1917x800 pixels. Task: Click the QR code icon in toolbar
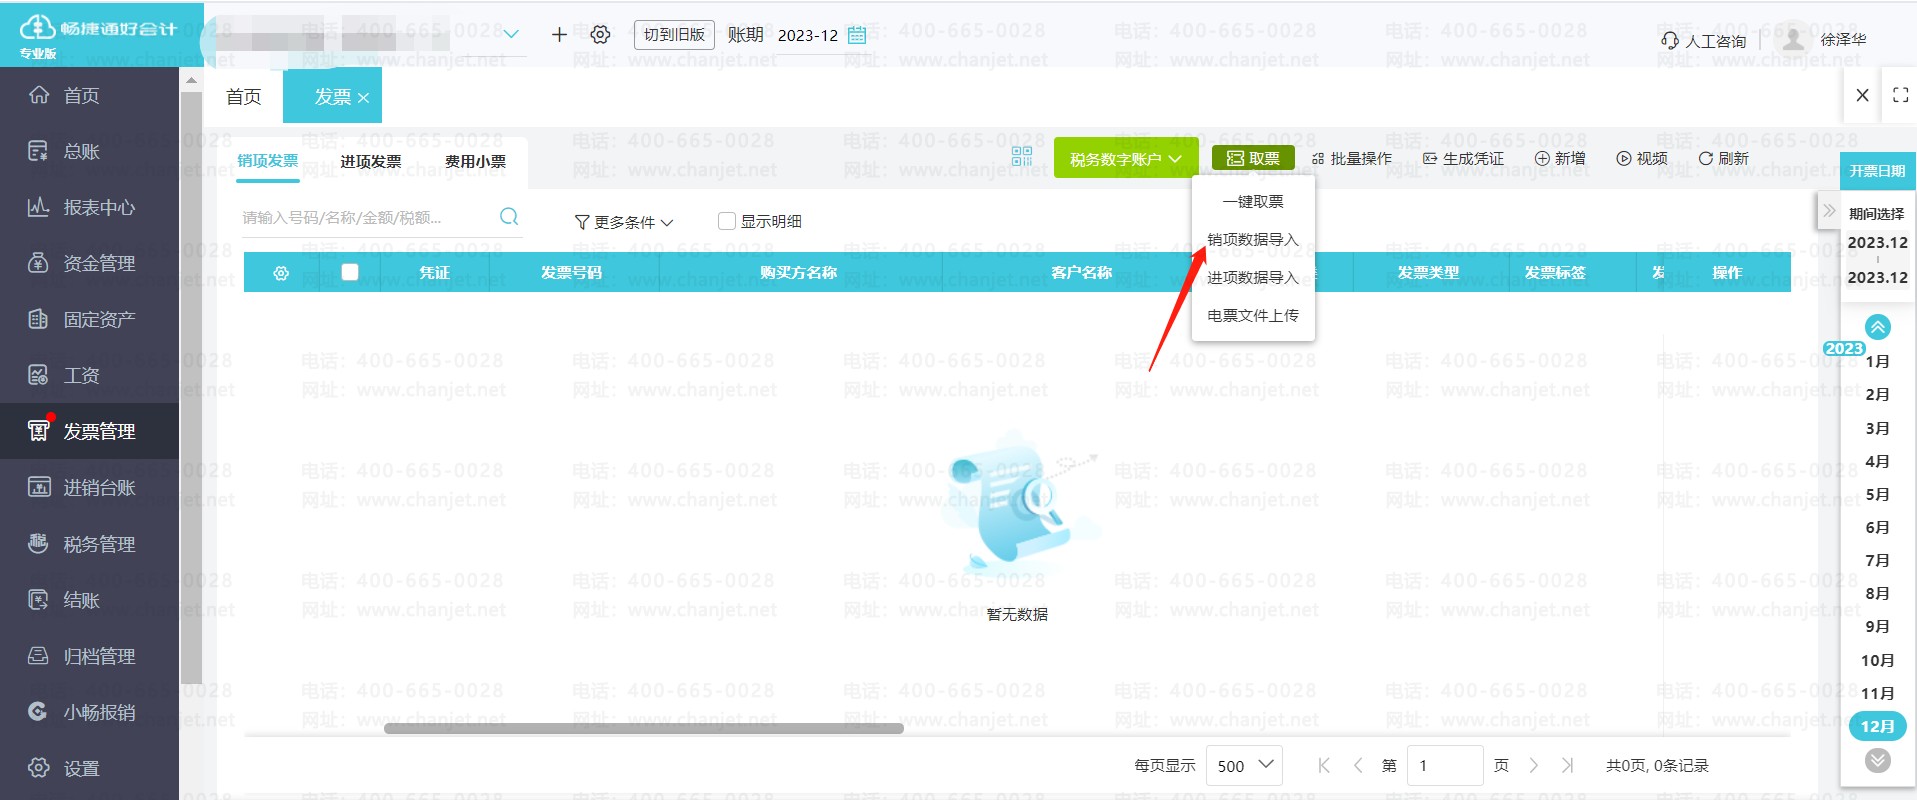[1021, 156]
